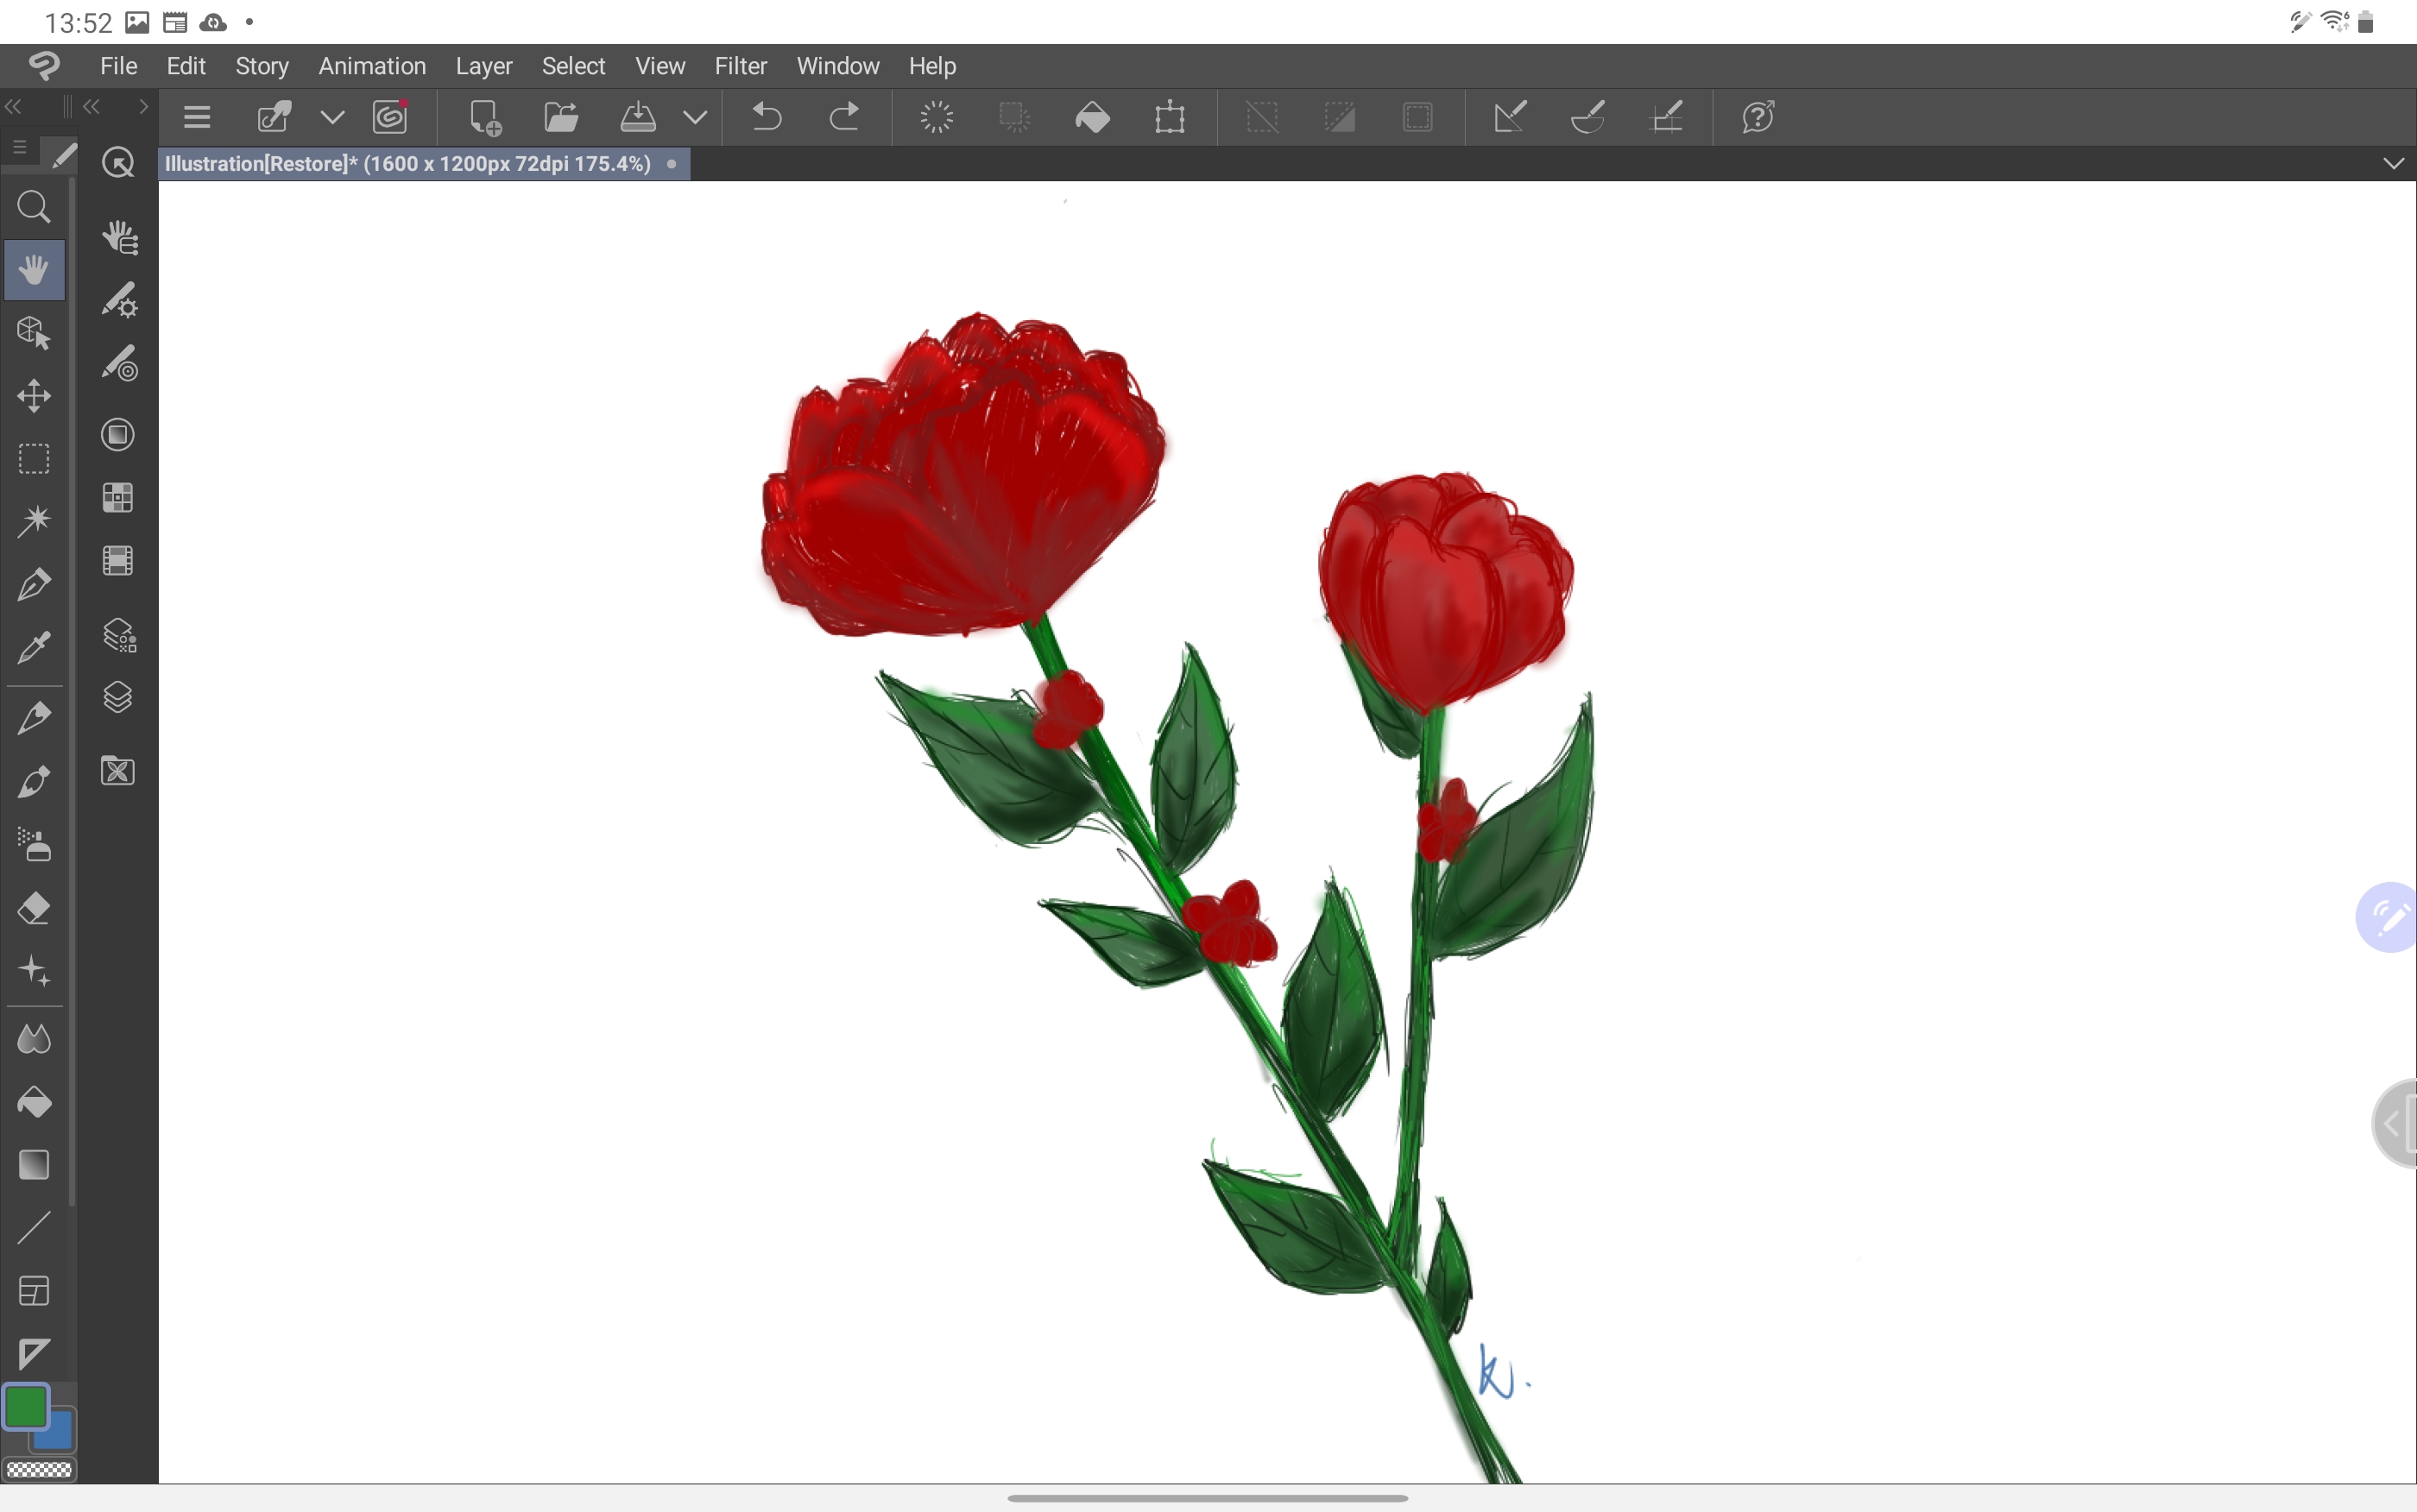Viewport: 2417px width, 1512px height.
Task: Select the Rectangle selection marquee tool
Action: click(x=34, y=459)
